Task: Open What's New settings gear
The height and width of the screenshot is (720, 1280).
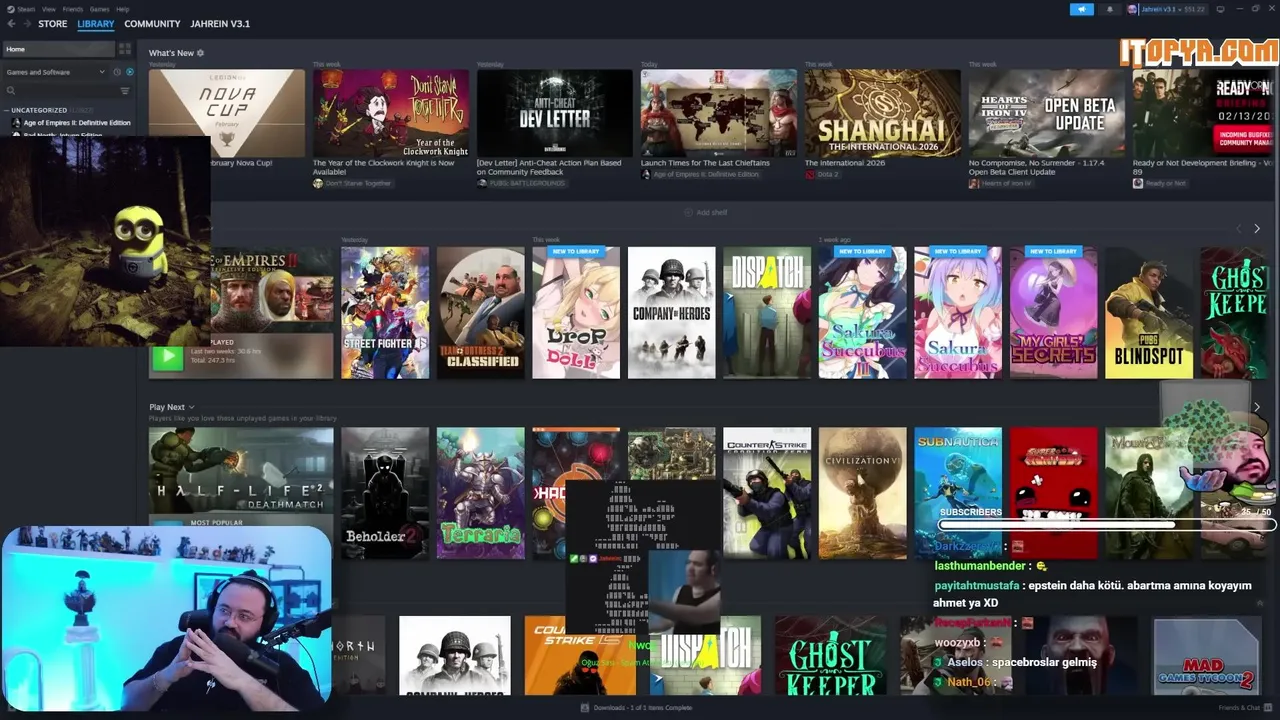Action: pyautogui.click(x=200, y=53)
